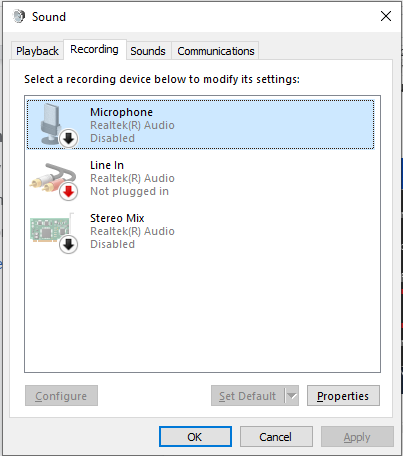Click the disabled arrow badge on Stereo Mix
Screen dimensions: 403x456
[69, 245]
